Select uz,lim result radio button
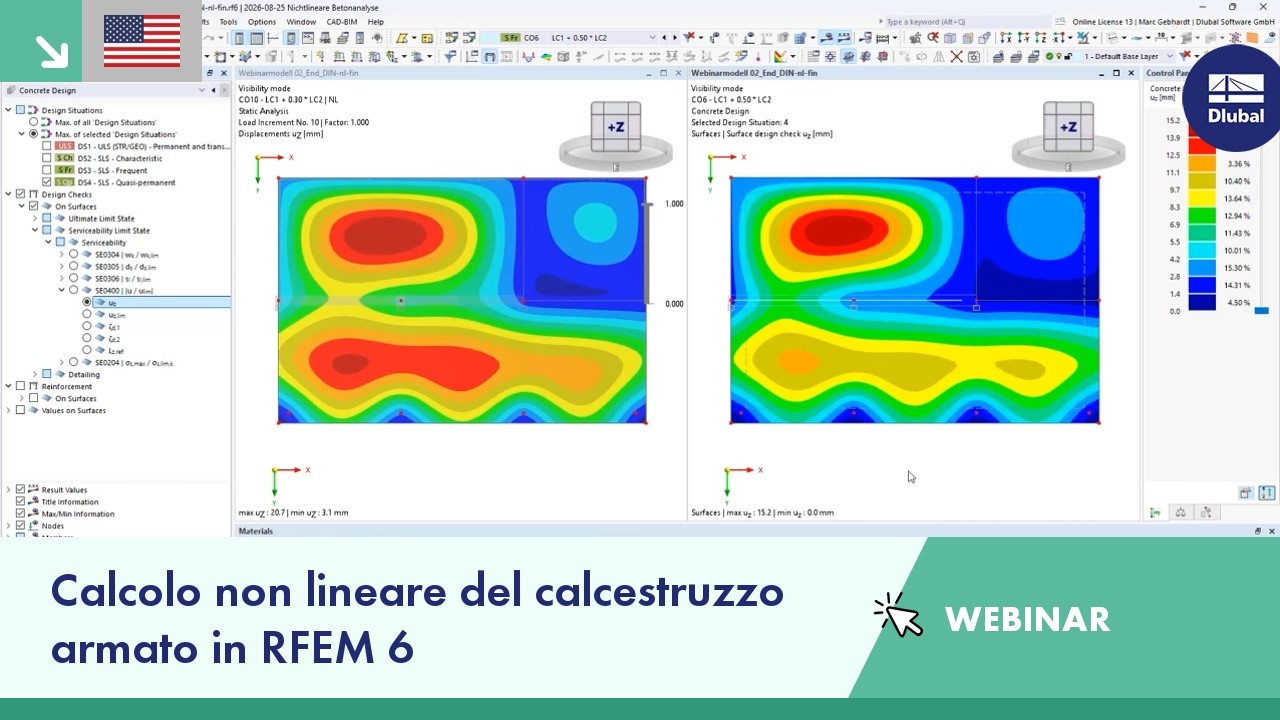Image resolution: width=1280 pixels, height=720 pixels. tap(86, 314)
